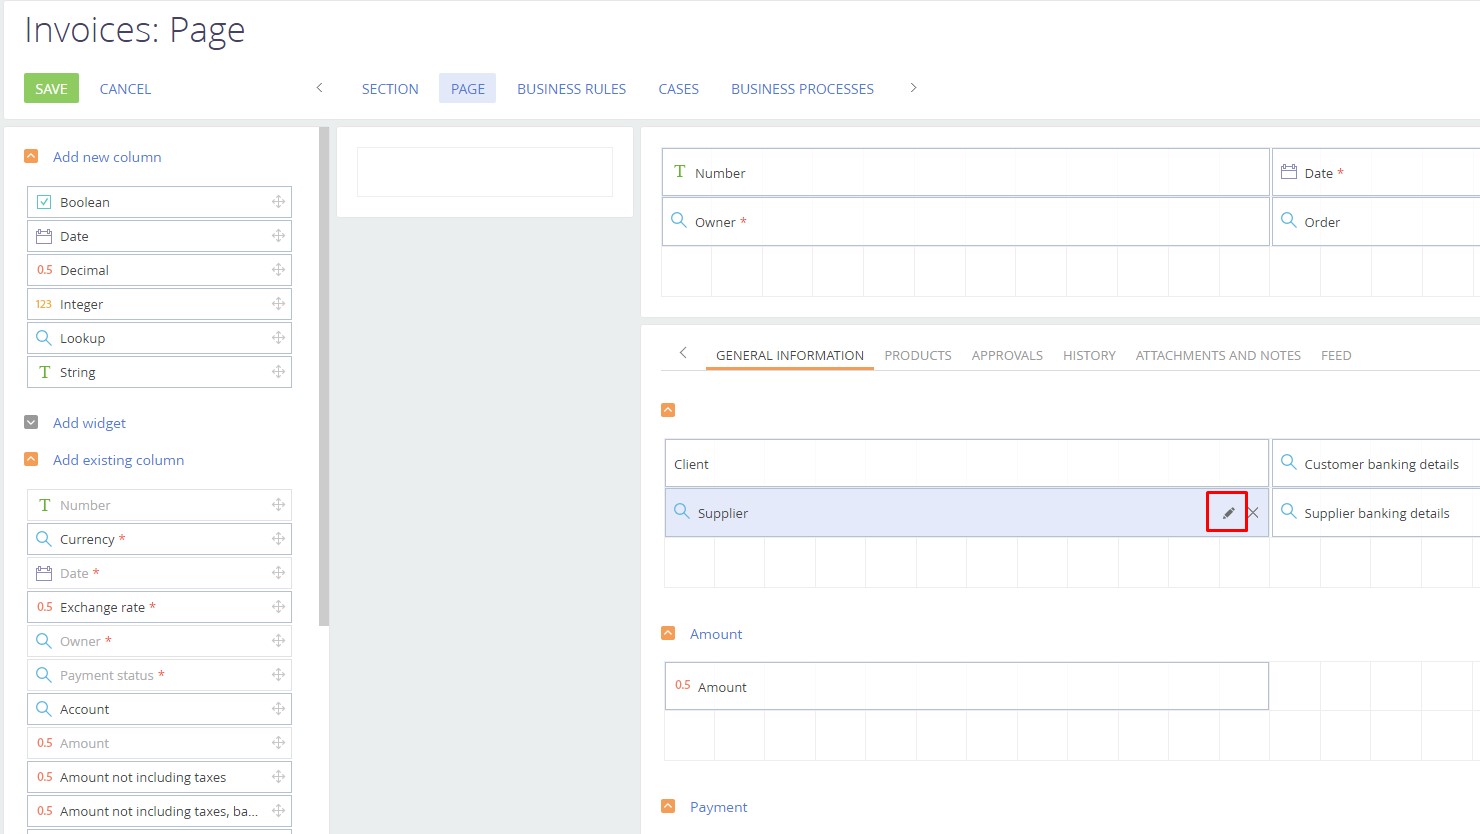The height and width of the screenshot is (834, 1480).
Task: Select the Number field on the page header
Action: (x=965, y=172)
